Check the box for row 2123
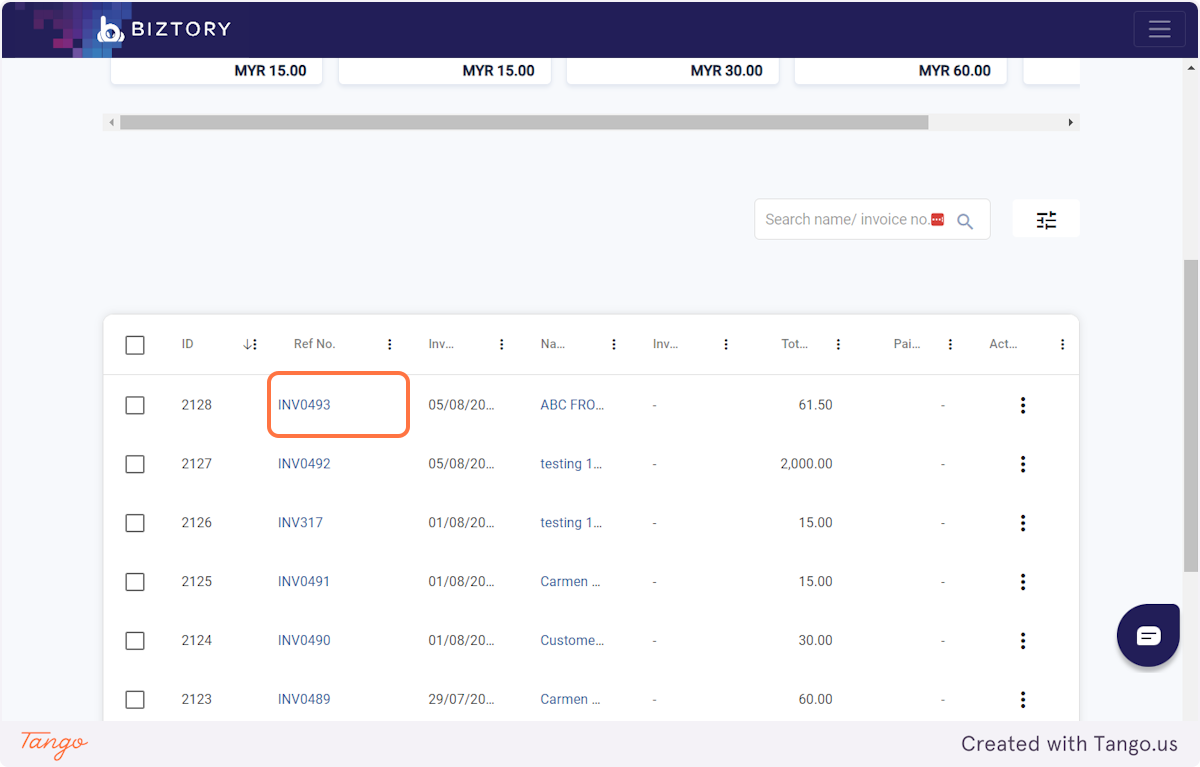Image resolution: width=1200 pixels, height=767 pixels. 135,699
